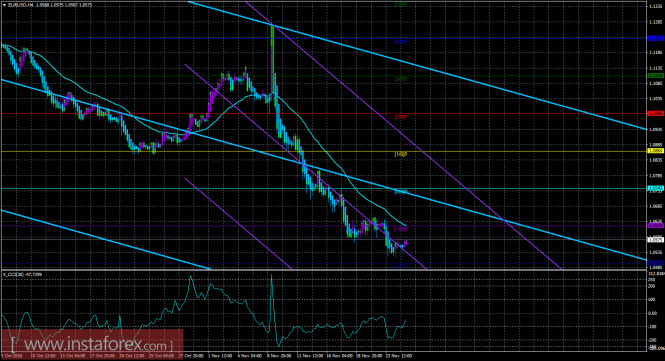Click the CCI indicator spike peak in the lower panel

click(x=271, y=276)
